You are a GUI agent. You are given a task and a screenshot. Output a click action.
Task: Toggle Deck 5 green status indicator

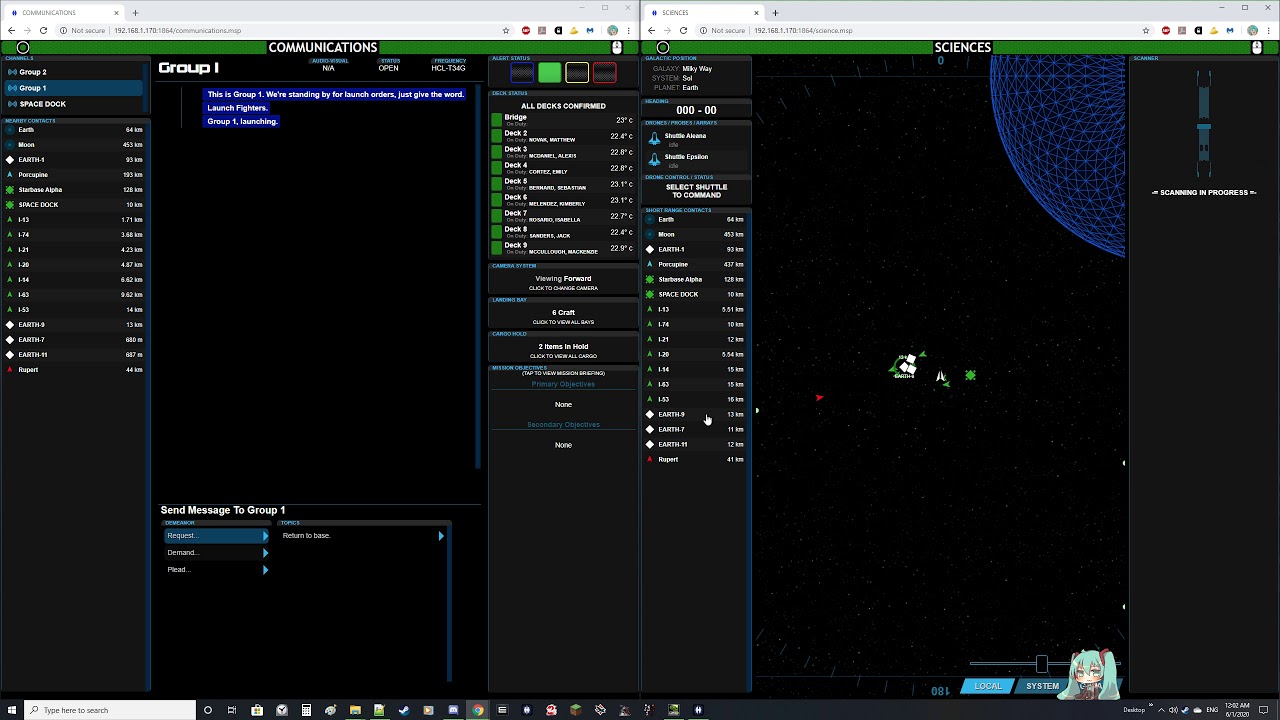point(496,184)
